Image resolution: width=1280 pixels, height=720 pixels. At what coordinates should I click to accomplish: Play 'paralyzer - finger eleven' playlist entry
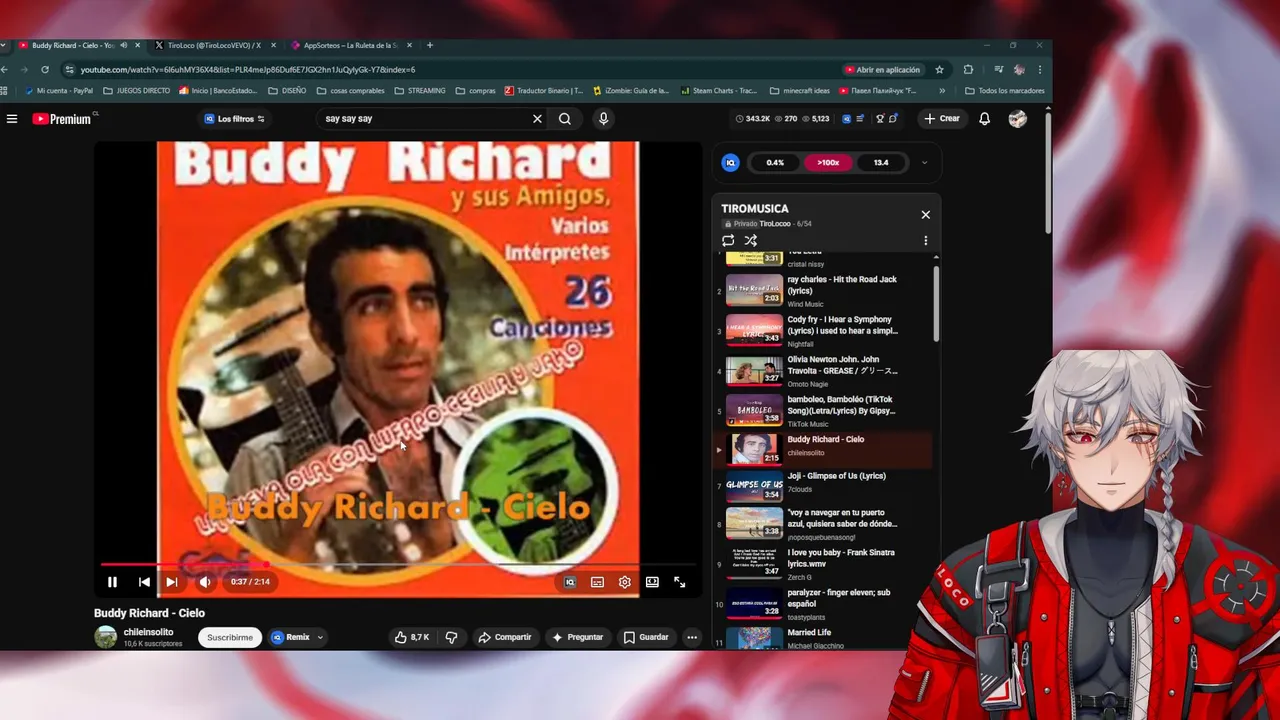pyautogui.click(x=824, y=604)
